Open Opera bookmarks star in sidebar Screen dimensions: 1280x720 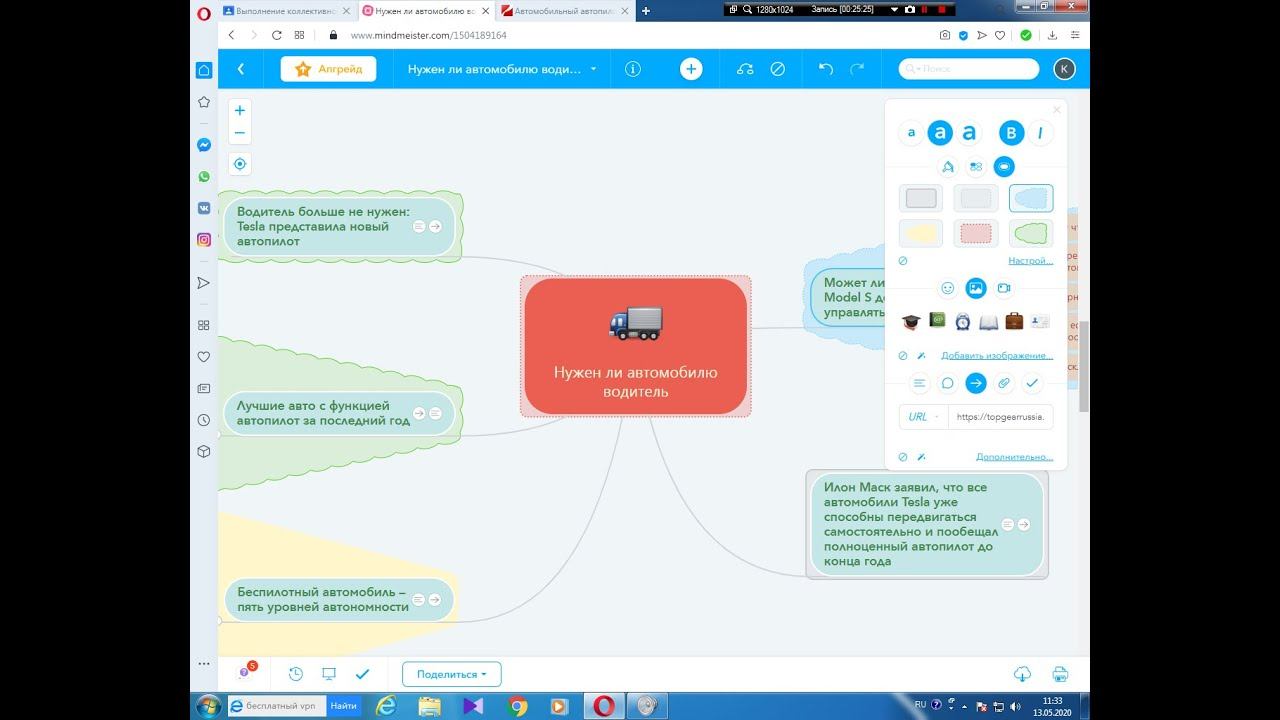pos(204,102)
